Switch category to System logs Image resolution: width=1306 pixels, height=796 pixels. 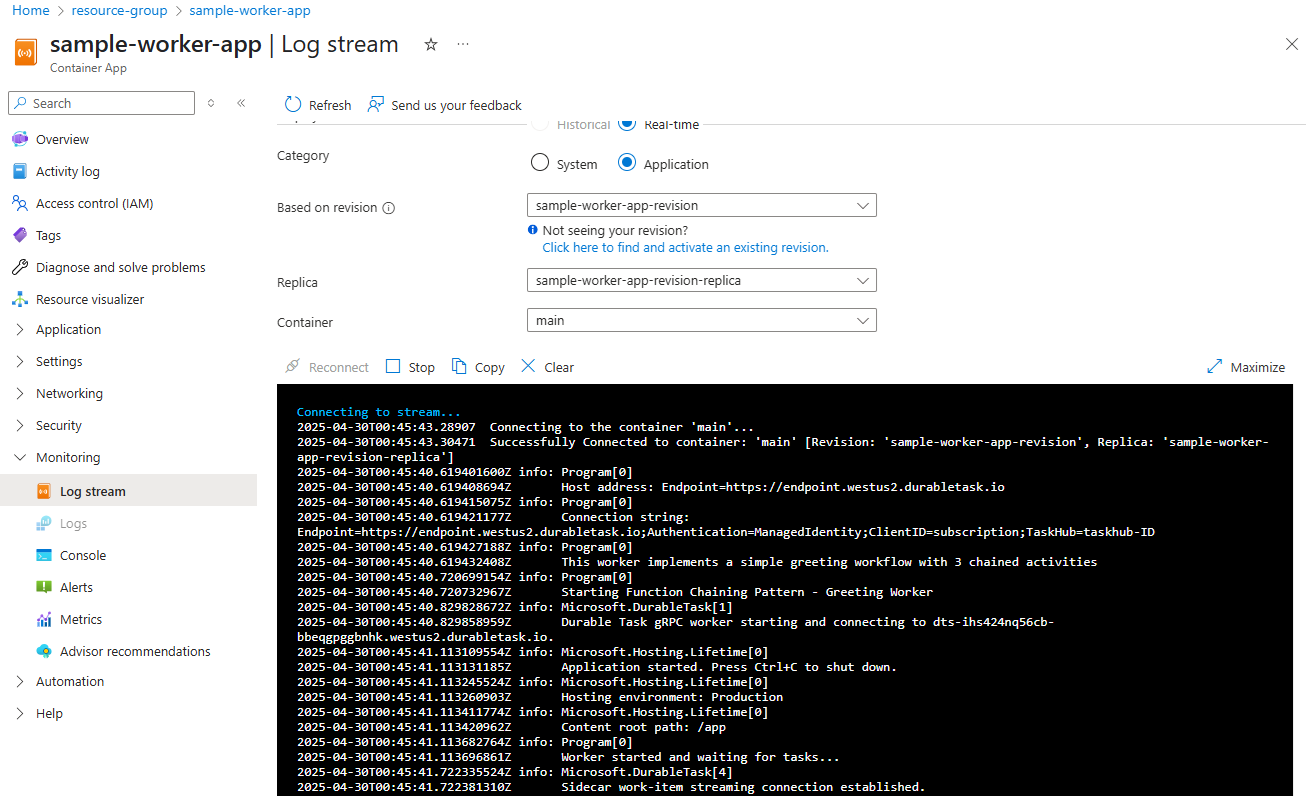point(540,162)
